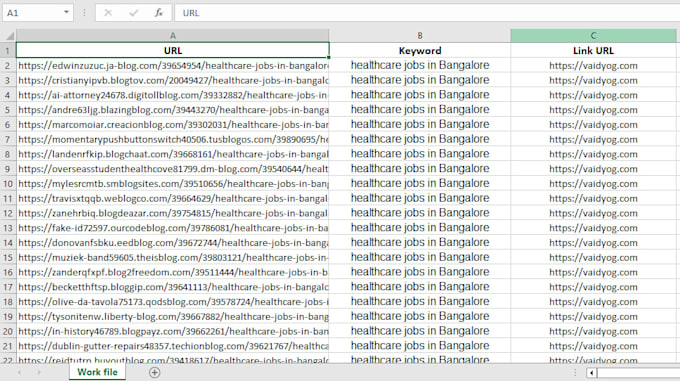The width and height of the screenshot is (680, 381).
Task: Click the ai-attorney24678.digitollblog.com URL cell
Action: pos(173,95)
